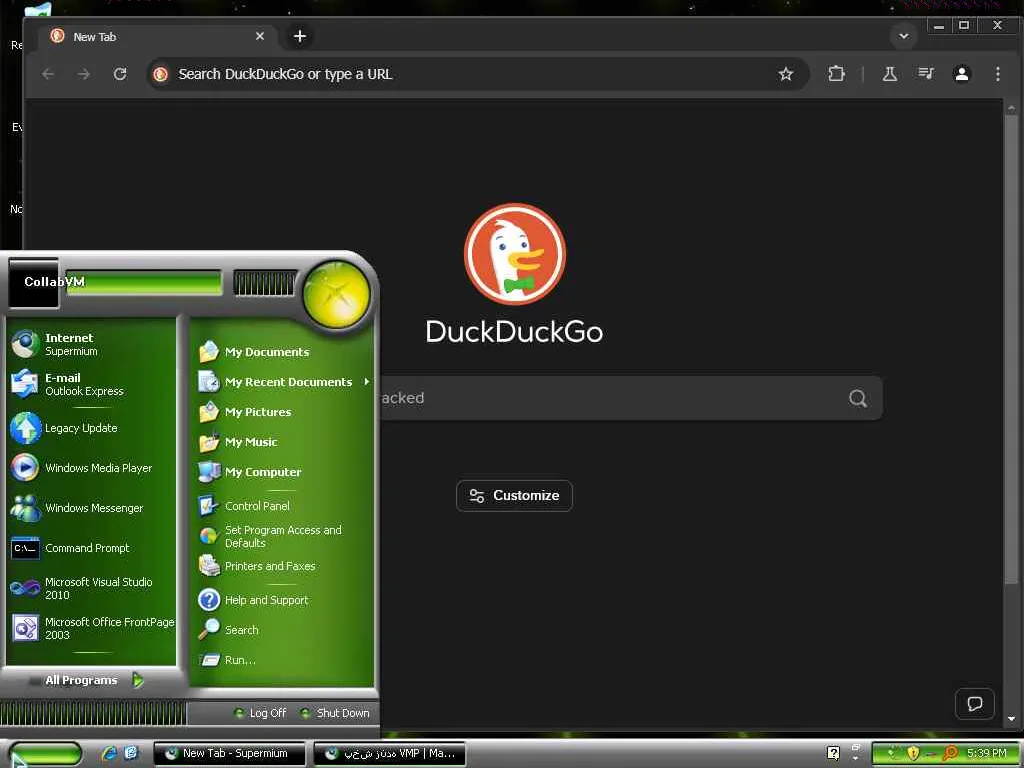Open Set Program Access and Defaults
1024x768 pixels.
coord(282,536)
